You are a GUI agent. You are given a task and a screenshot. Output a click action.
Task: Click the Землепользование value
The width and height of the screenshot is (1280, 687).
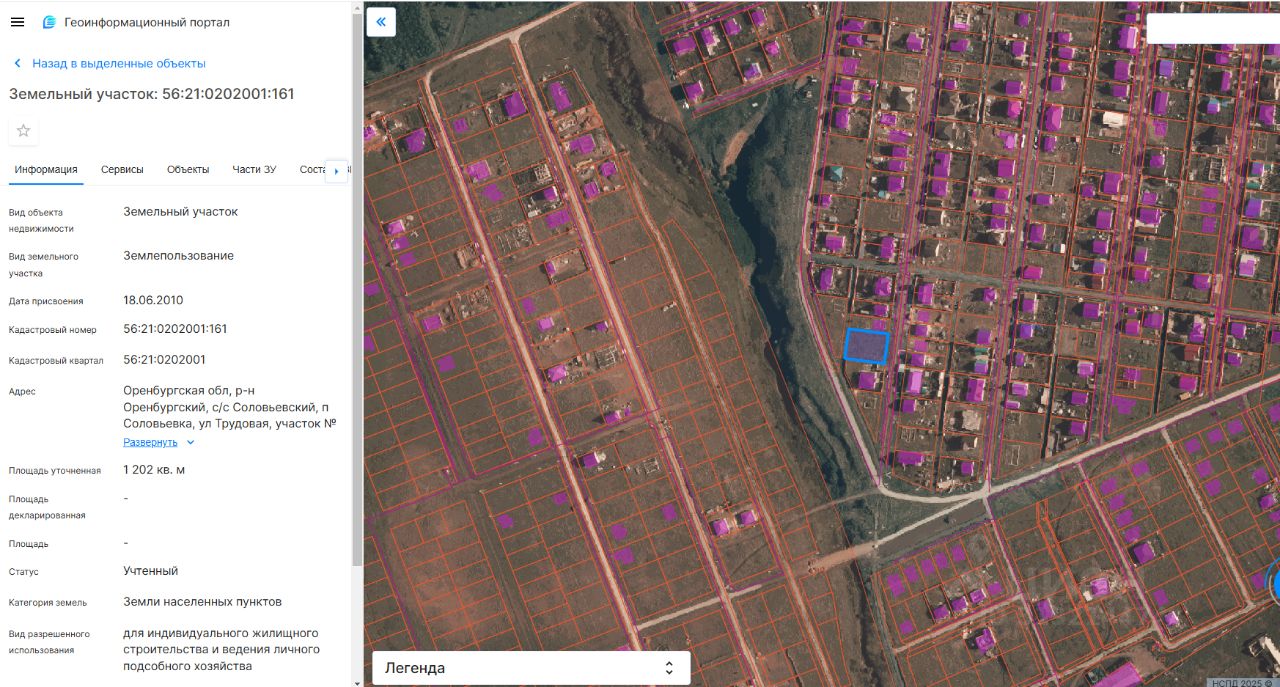[x=178, y=256]
